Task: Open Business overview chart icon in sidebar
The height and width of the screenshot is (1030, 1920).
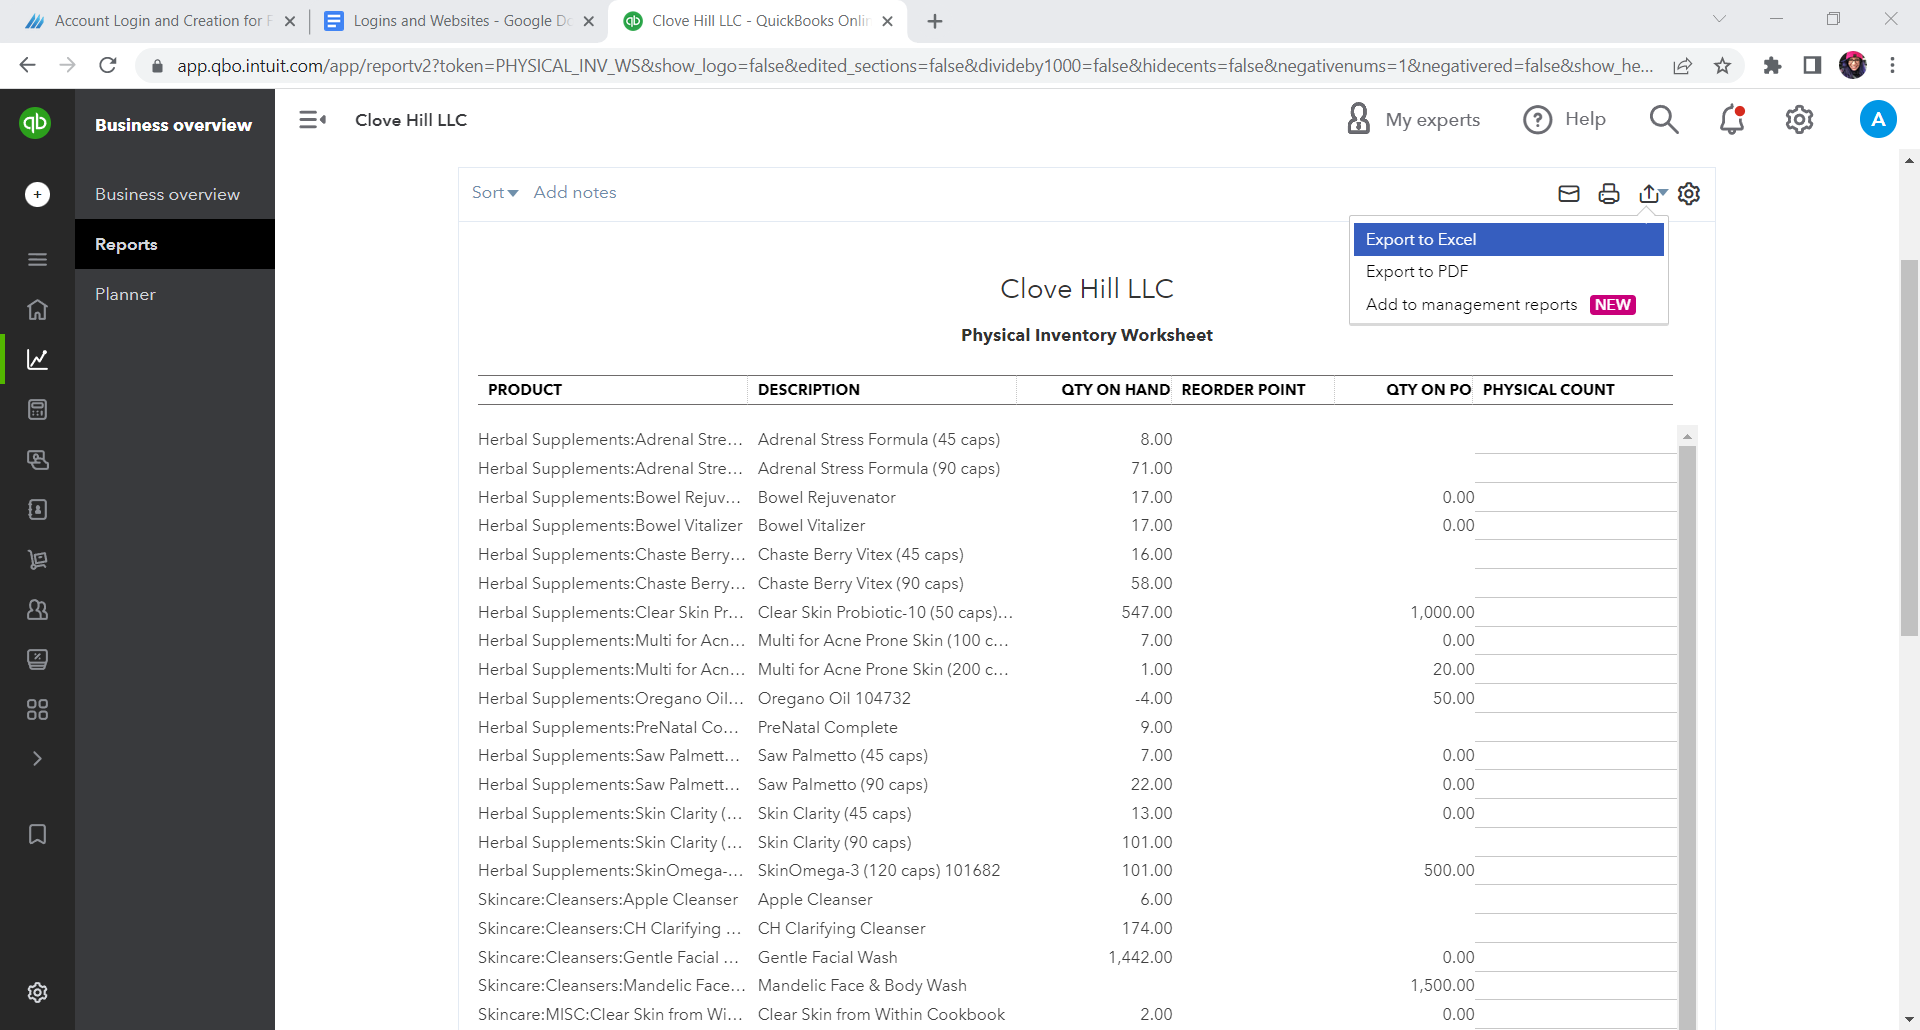Action: pos(37,359)
